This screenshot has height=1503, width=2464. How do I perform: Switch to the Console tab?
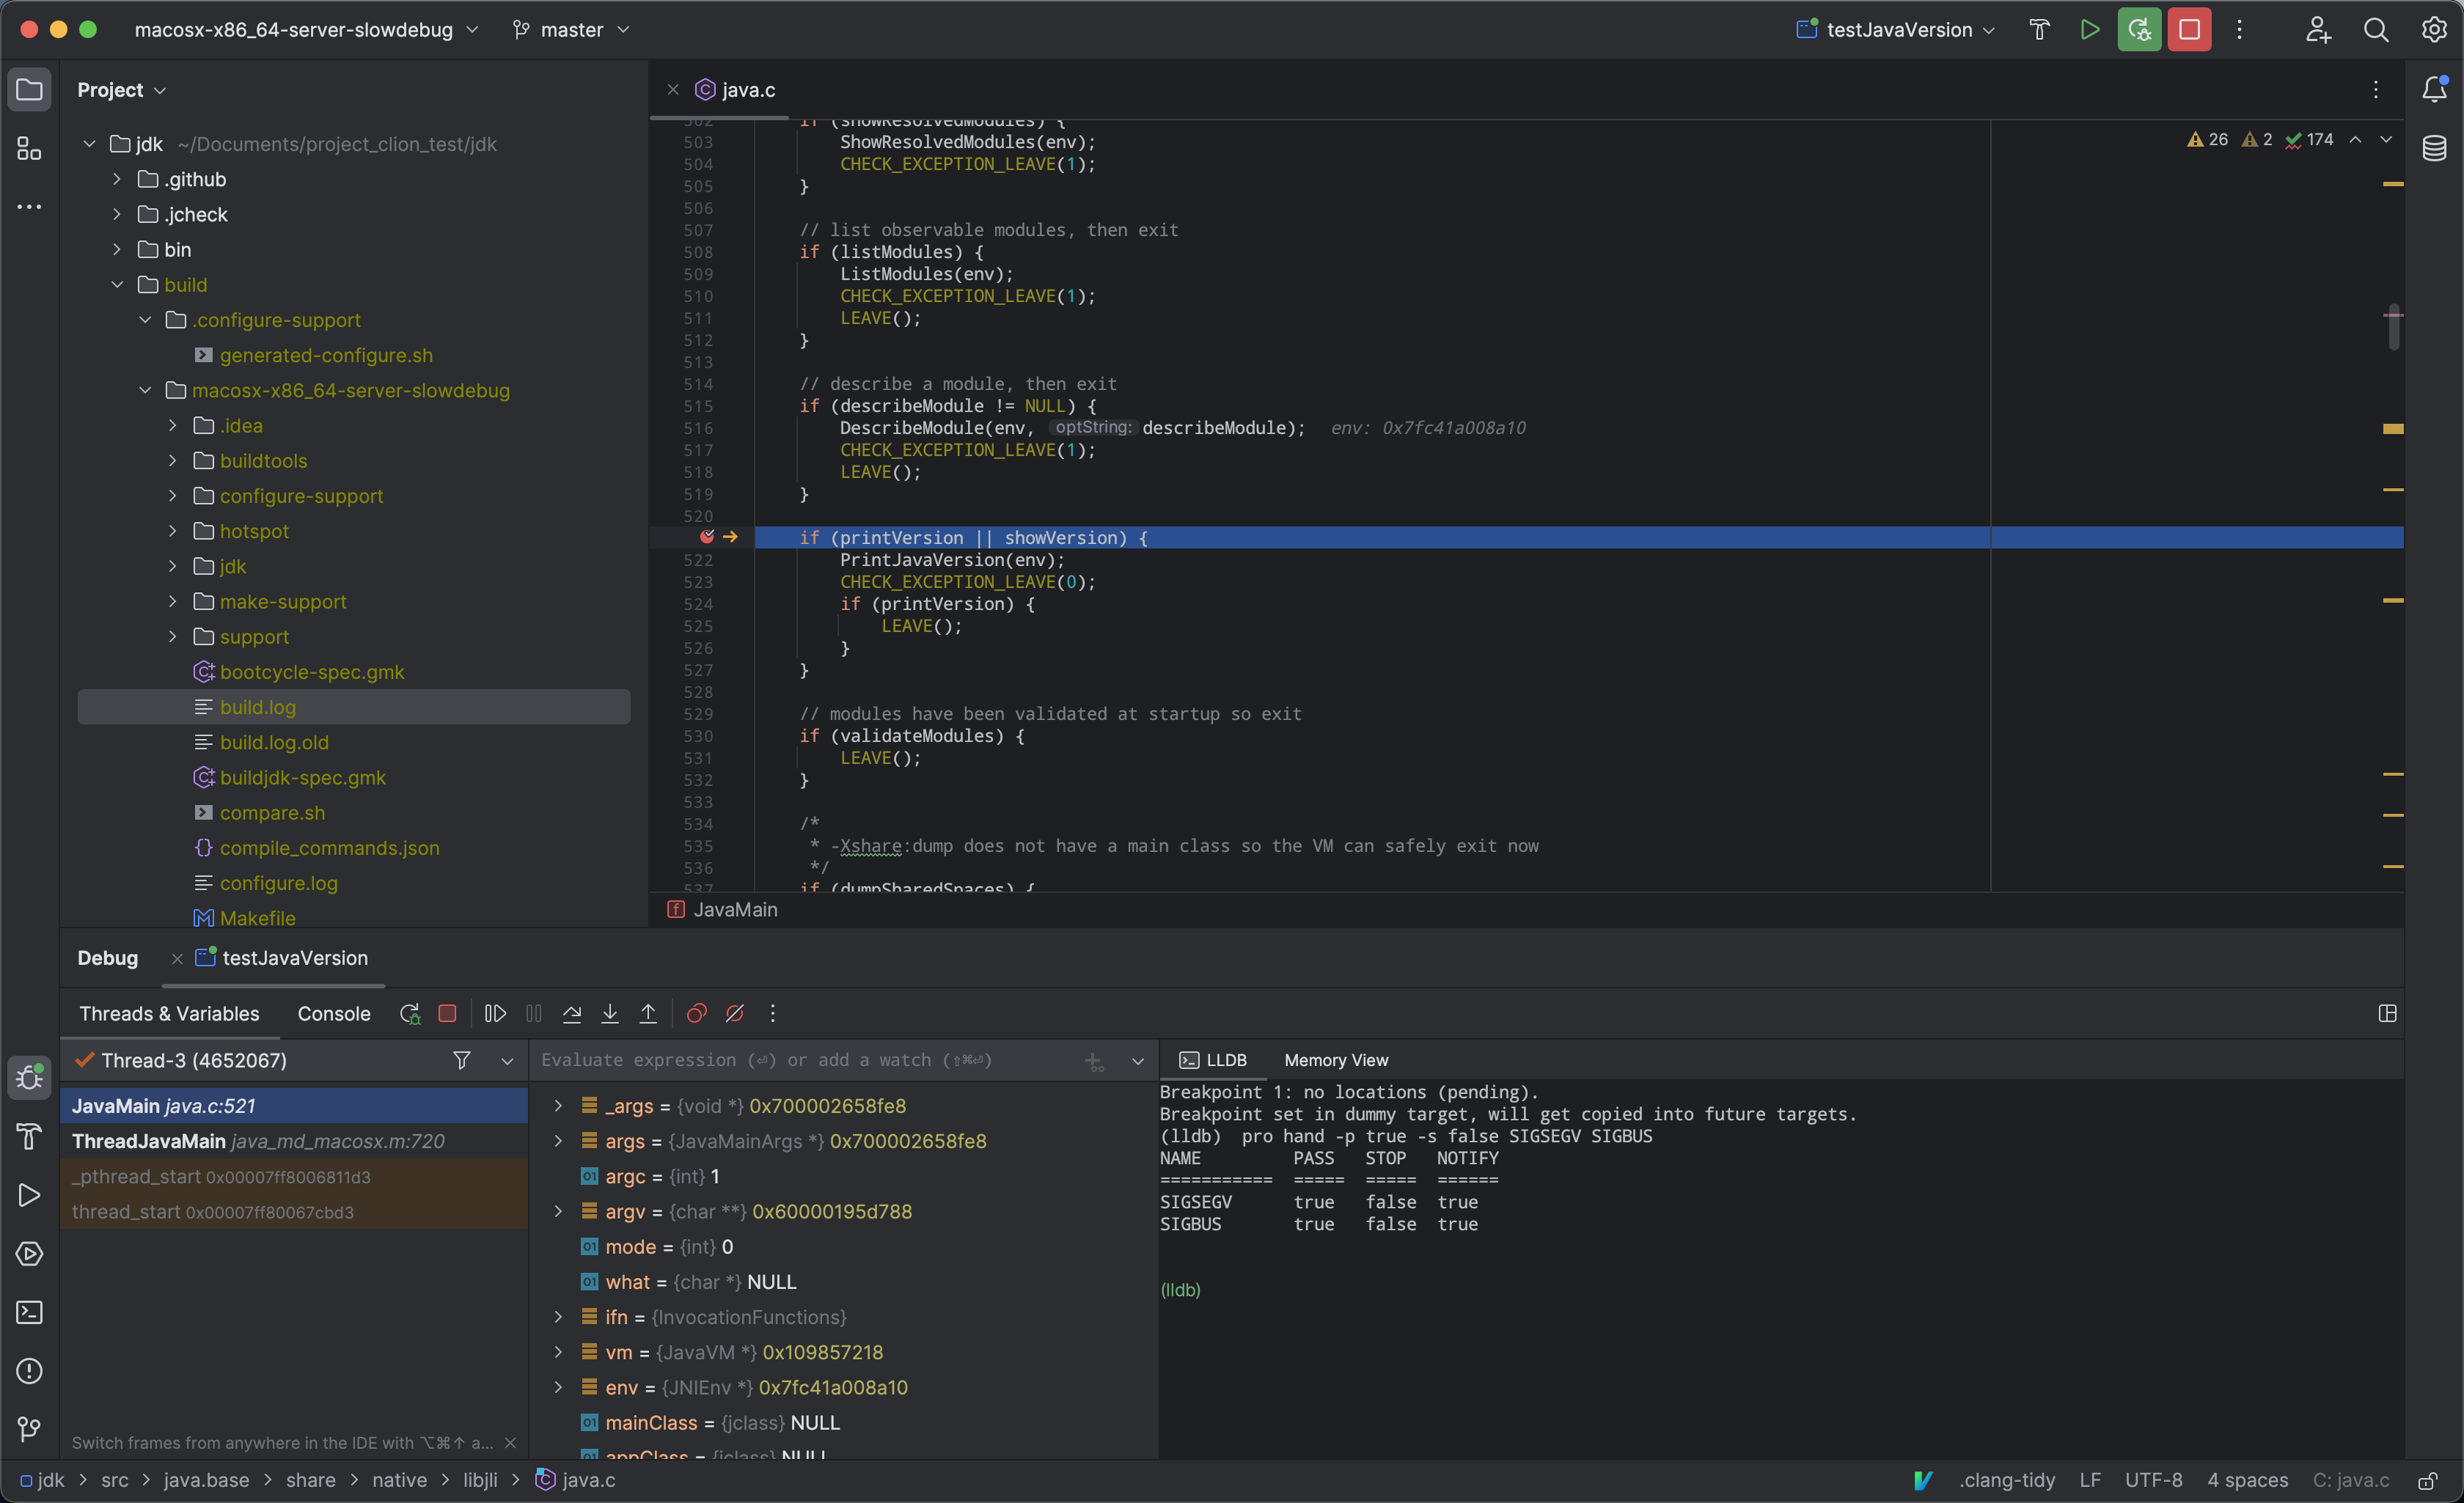(334, 1014)
